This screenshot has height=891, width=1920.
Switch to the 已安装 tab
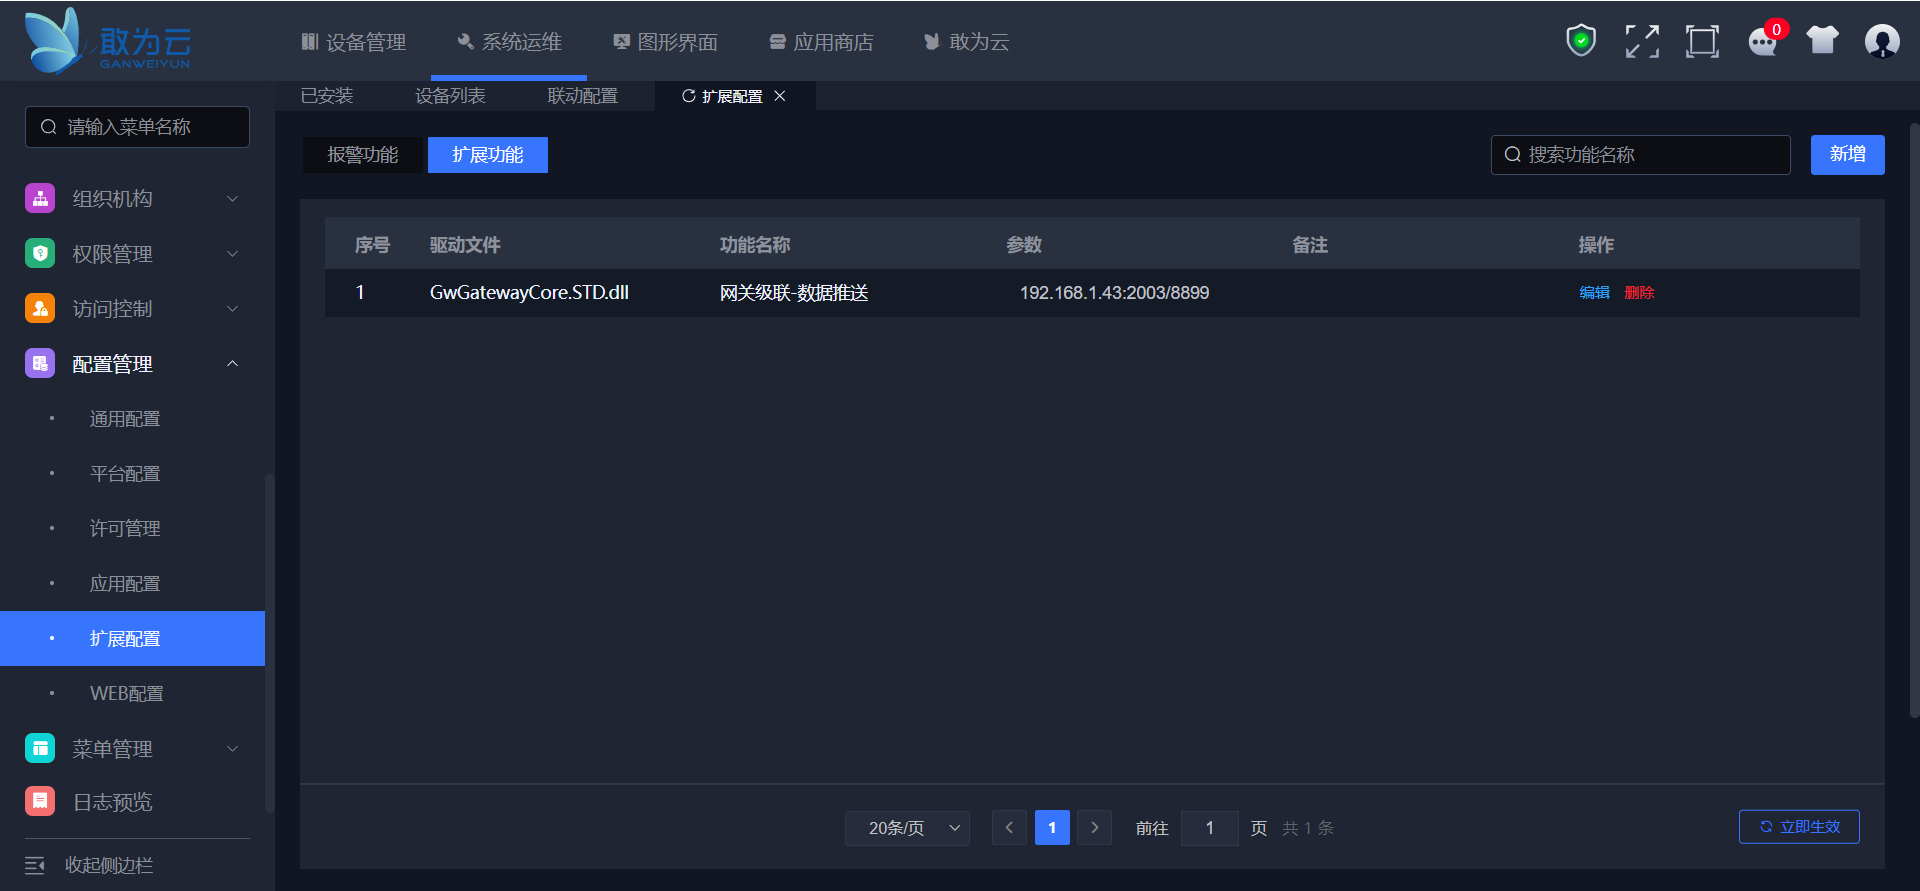pyautogui.click(x=327, y=96)
